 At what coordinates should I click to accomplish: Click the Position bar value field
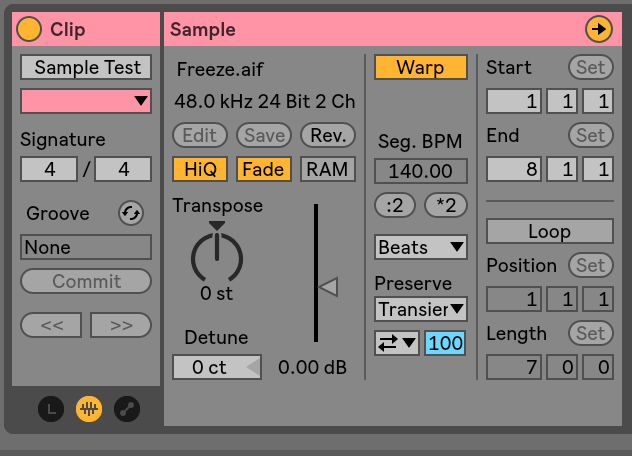coord(514,299)
